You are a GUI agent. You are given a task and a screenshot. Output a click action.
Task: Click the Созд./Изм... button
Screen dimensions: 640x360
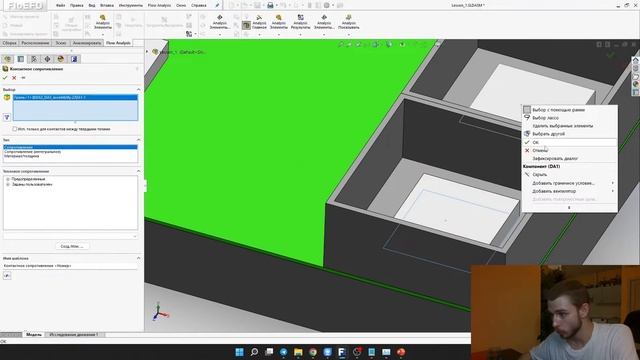(x=72, y=246)
